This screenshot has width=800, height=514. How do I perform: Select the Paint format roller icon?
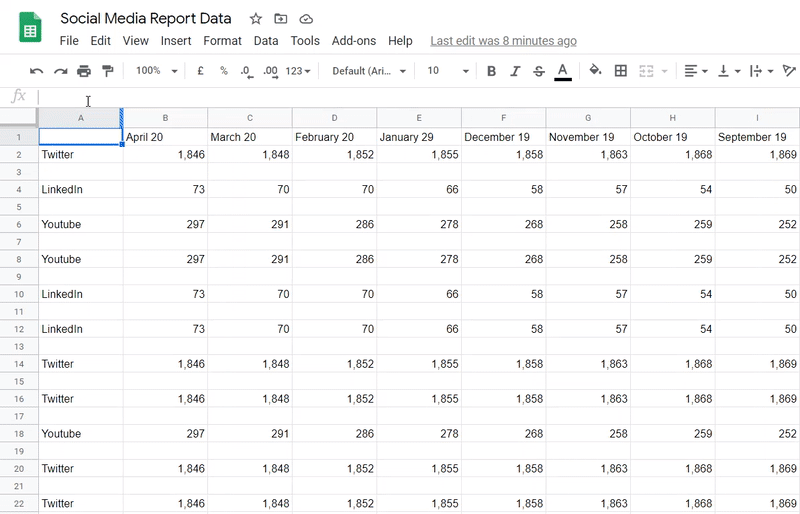click(108, 71)
